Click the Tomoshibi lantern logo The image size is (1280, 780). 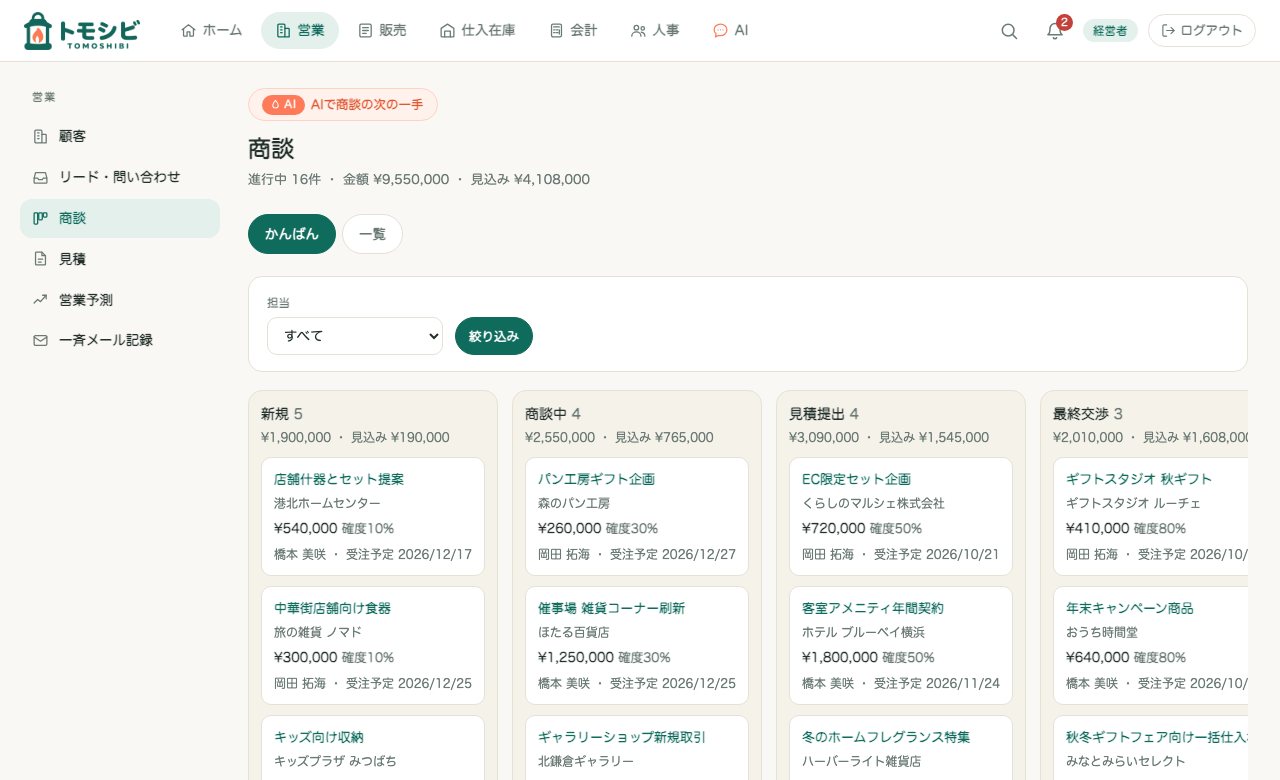tap(81, 31)
